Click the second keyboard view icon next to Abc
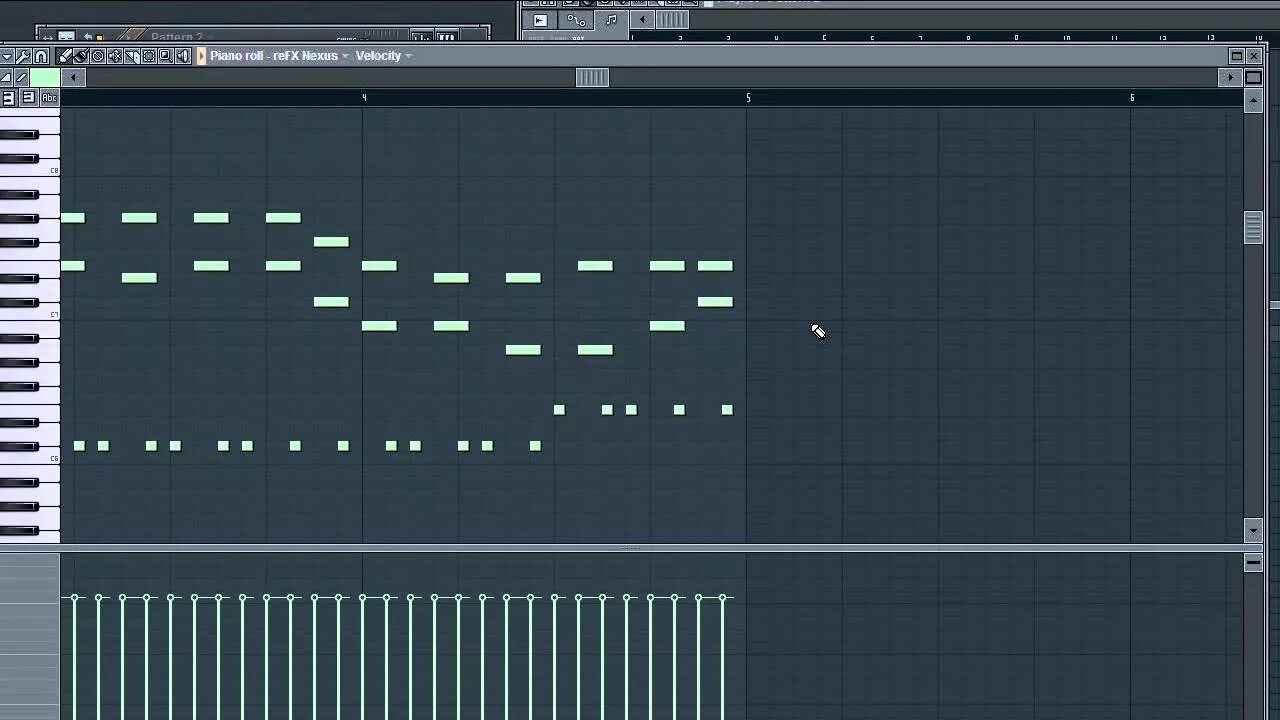The image size is (1280, 720). 28,98
